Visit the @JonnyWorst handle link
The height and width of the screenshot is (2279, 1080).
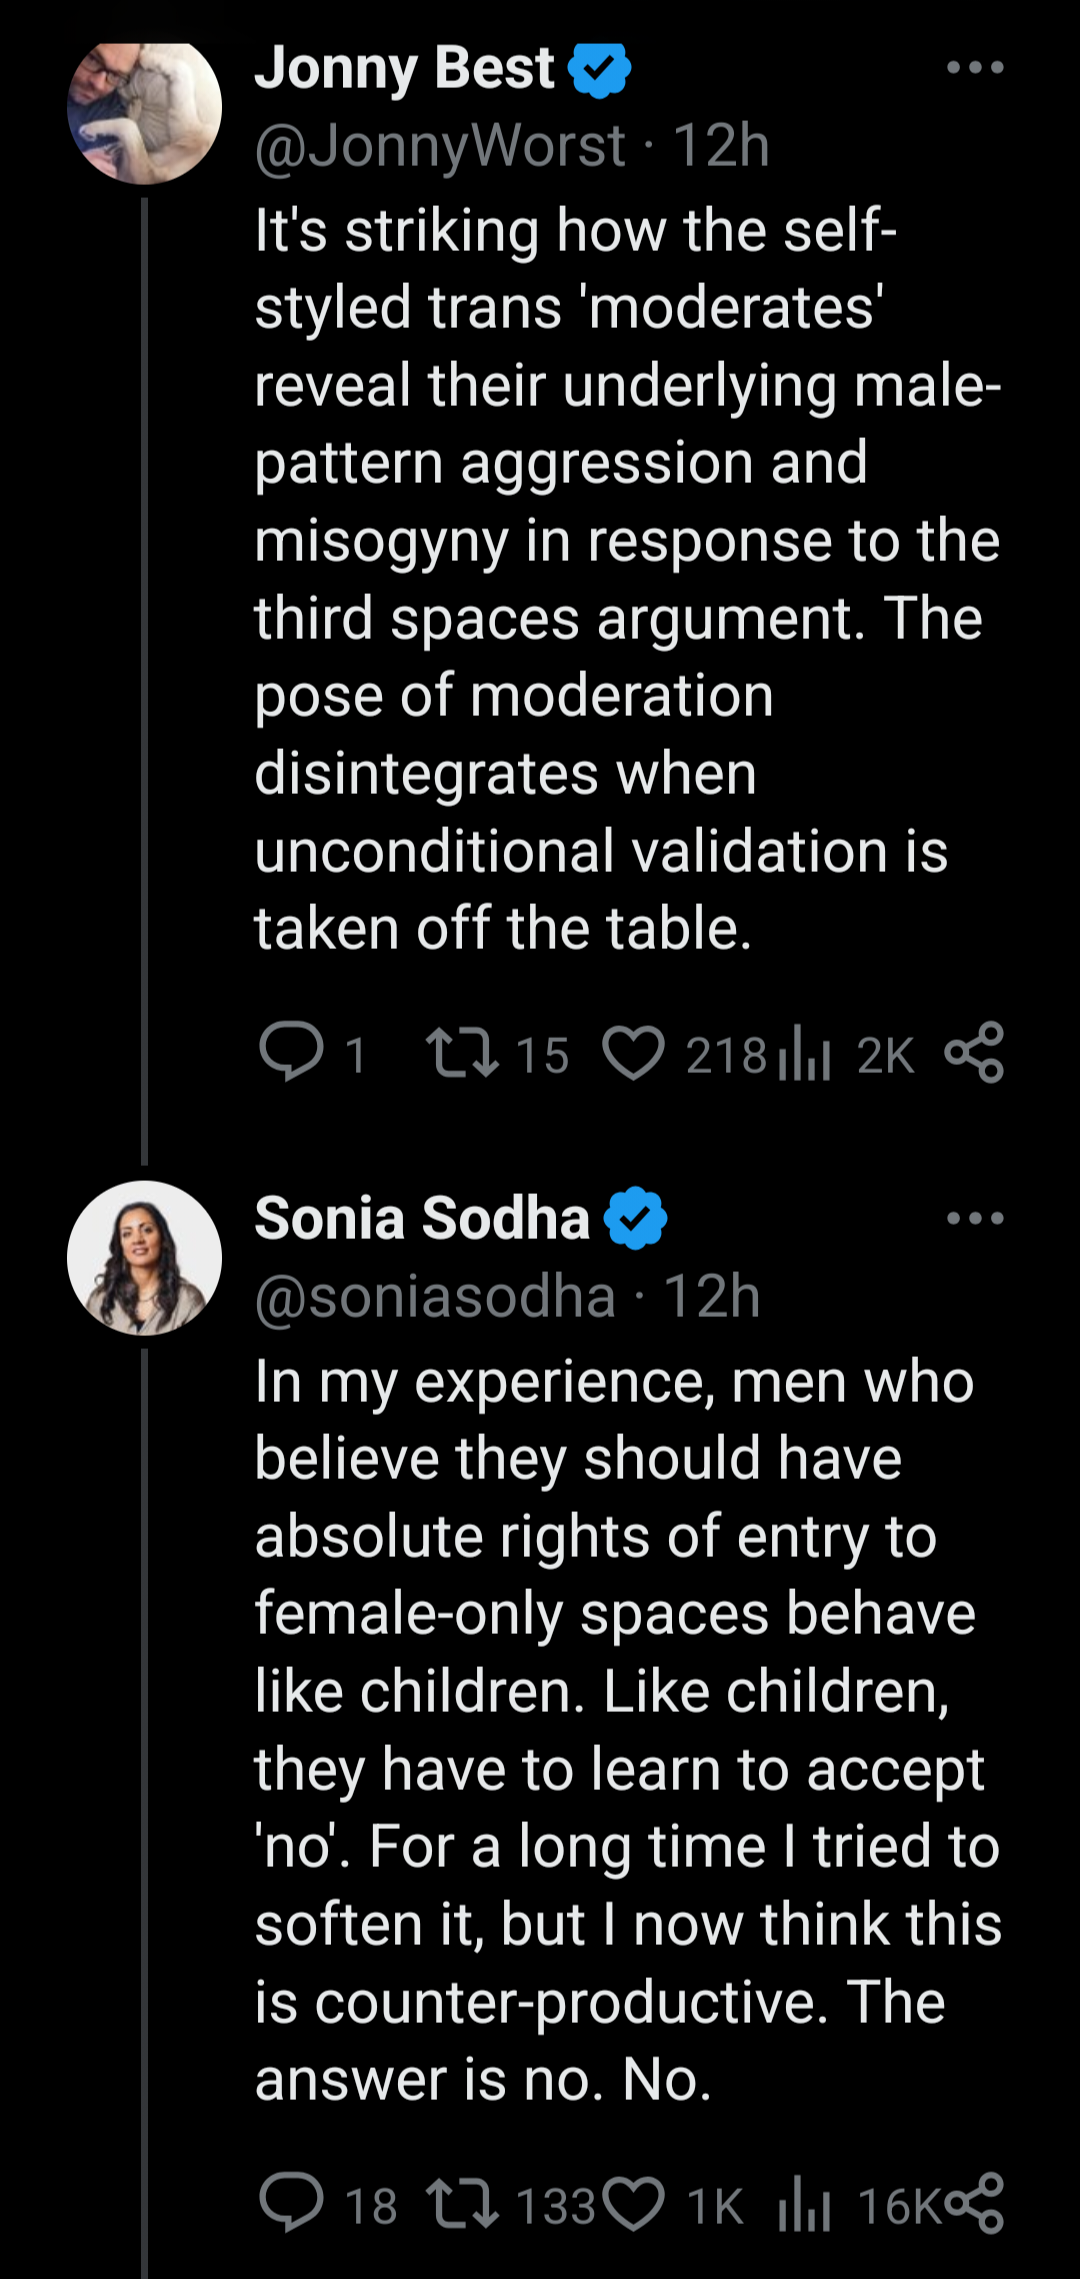pyautogui.click(x=440, y=146)
